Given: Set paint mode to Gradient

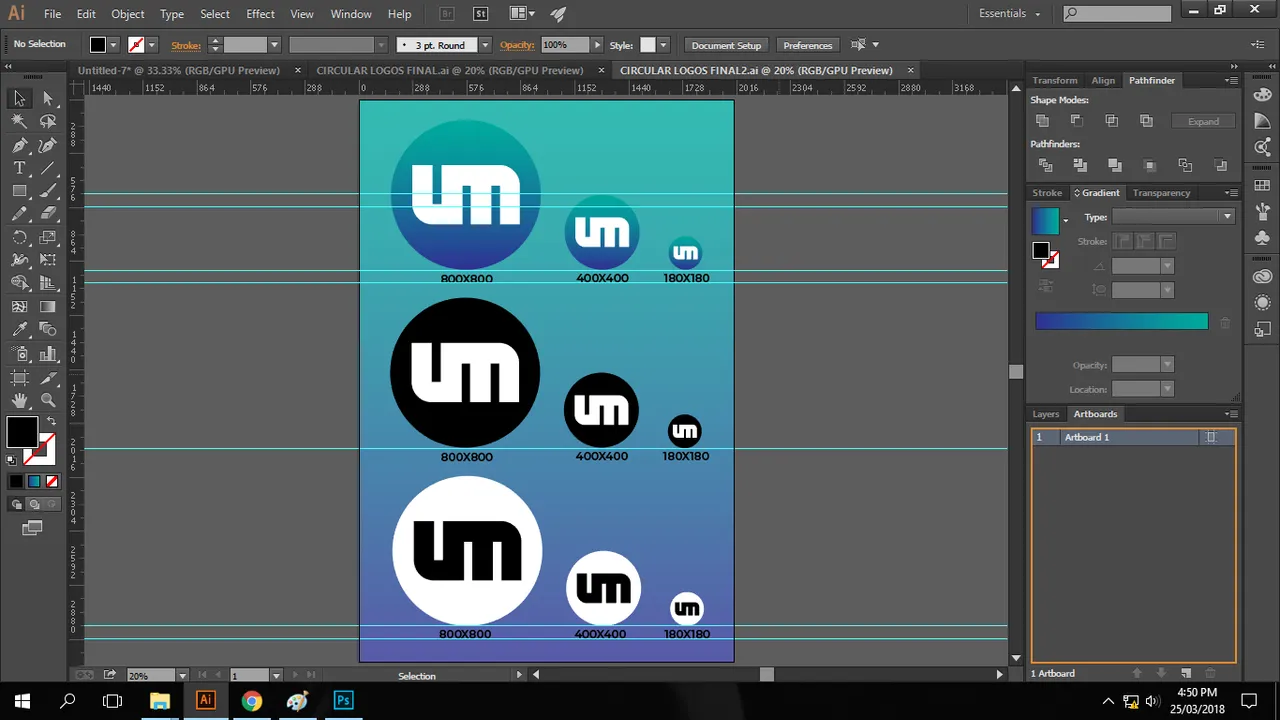Looking at the screenshot, I should coord(34,481).
